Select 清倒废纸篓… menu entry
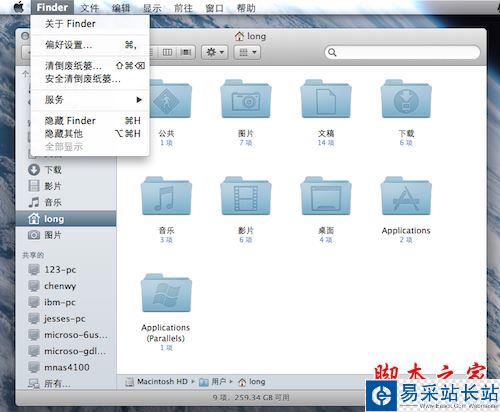The width and height of the screenshot is (500, 412). 90,66
